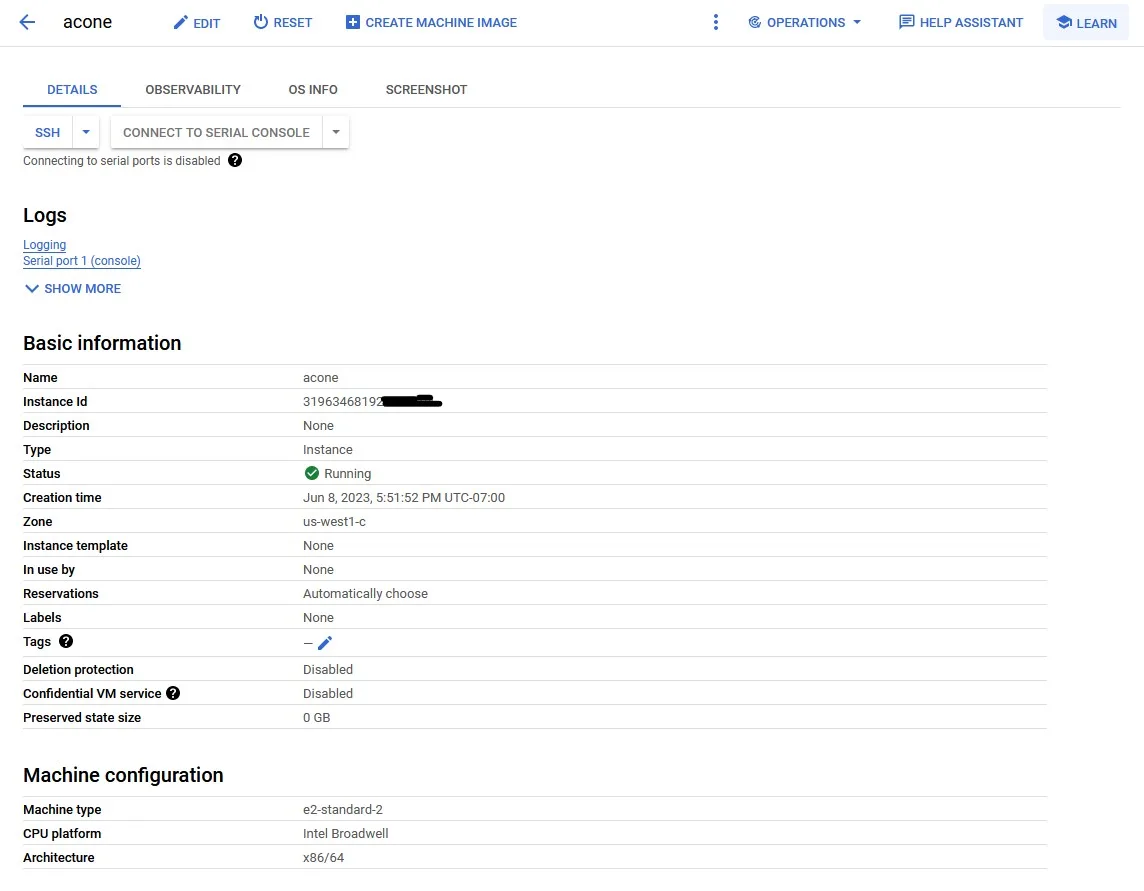This screenshot has width=1144, height=891.
Task: Switch to the OS Info tab
Action: [313, 89]
